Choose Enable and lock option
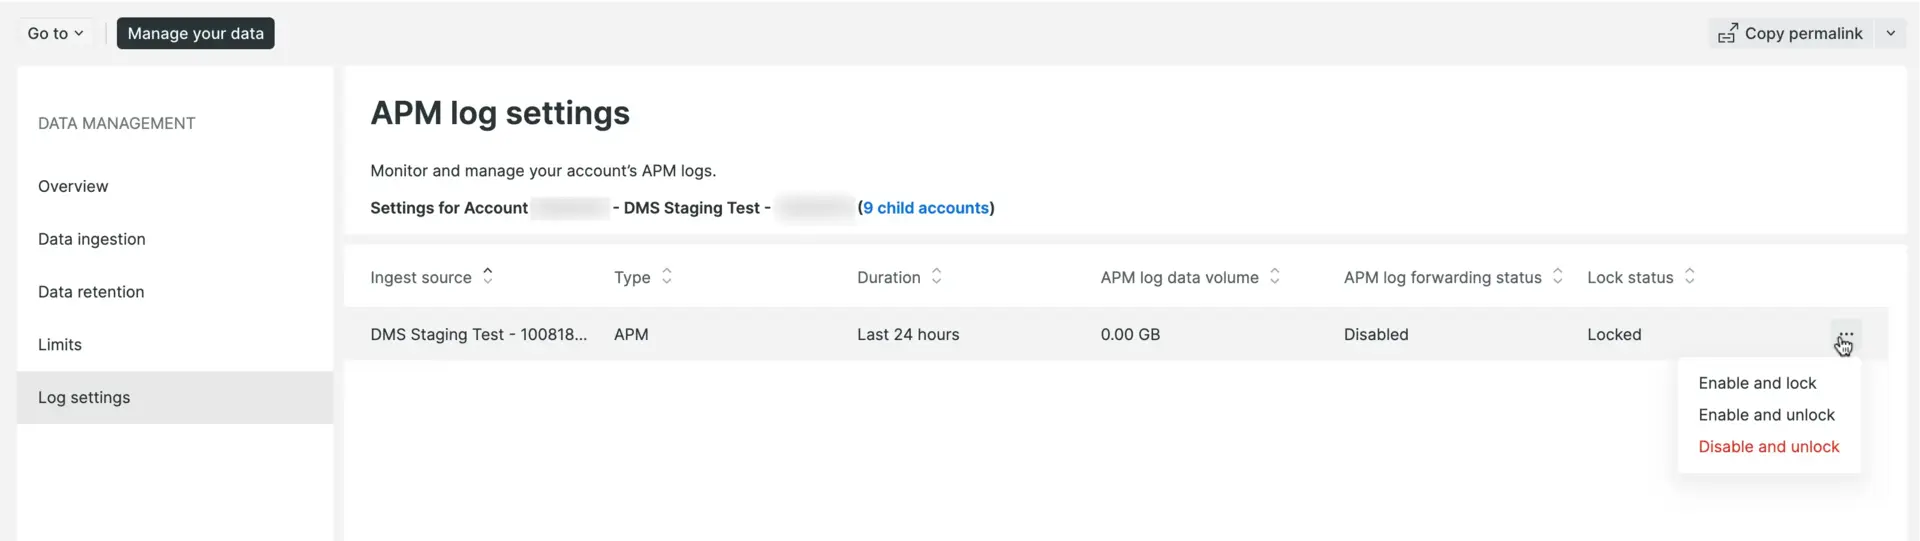 [1757, 383]
